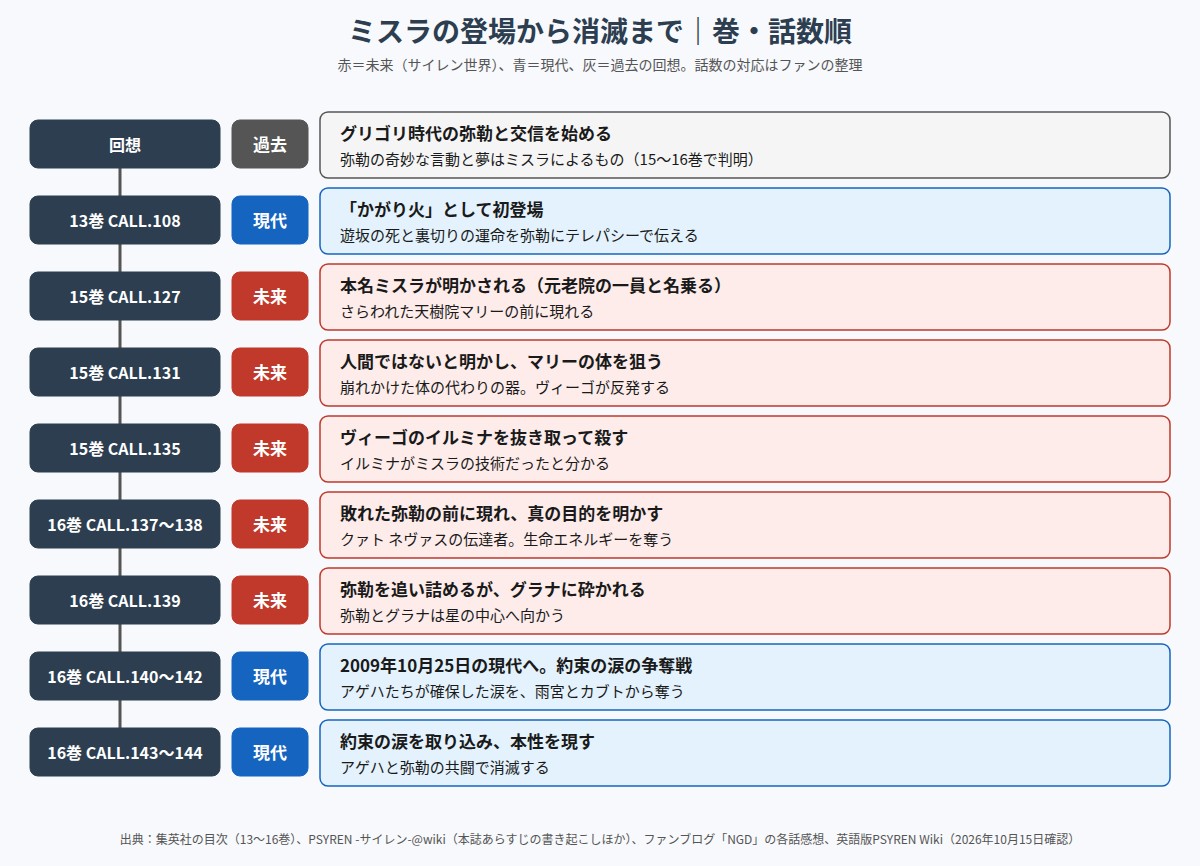
Task: Click text イルミナがミスラの技術だったと分かる
Action: [475, 463]
